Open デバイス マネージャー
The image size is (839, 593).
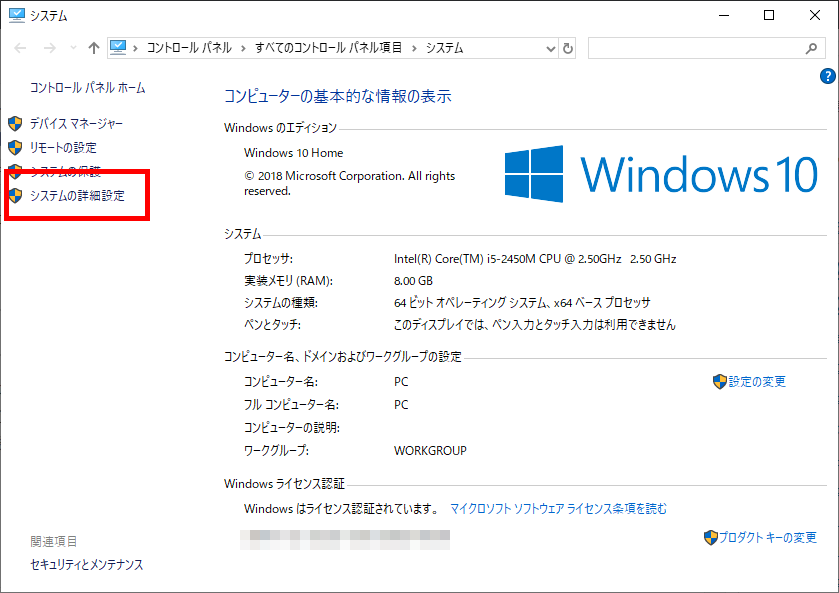pyautogui.click(x=77, y=124)
